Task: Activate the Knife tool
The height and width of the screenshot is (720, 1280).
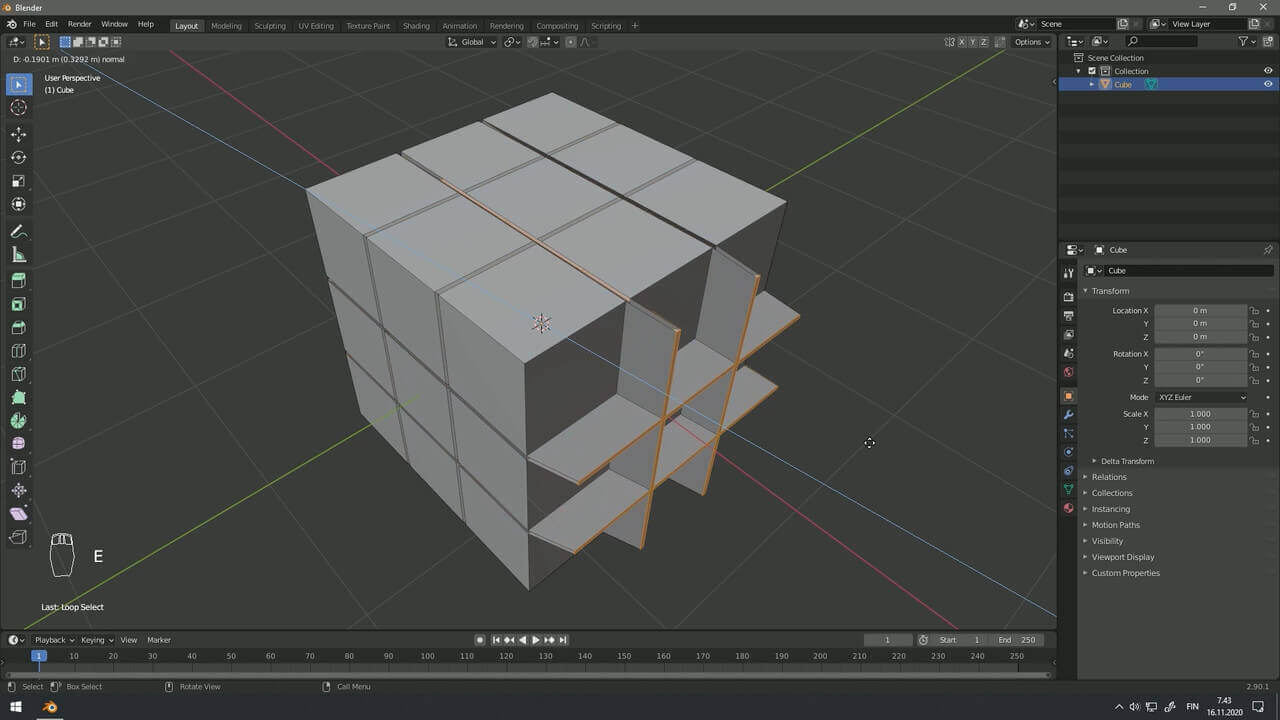Action: pyautogui.click(x=18, y=374)
